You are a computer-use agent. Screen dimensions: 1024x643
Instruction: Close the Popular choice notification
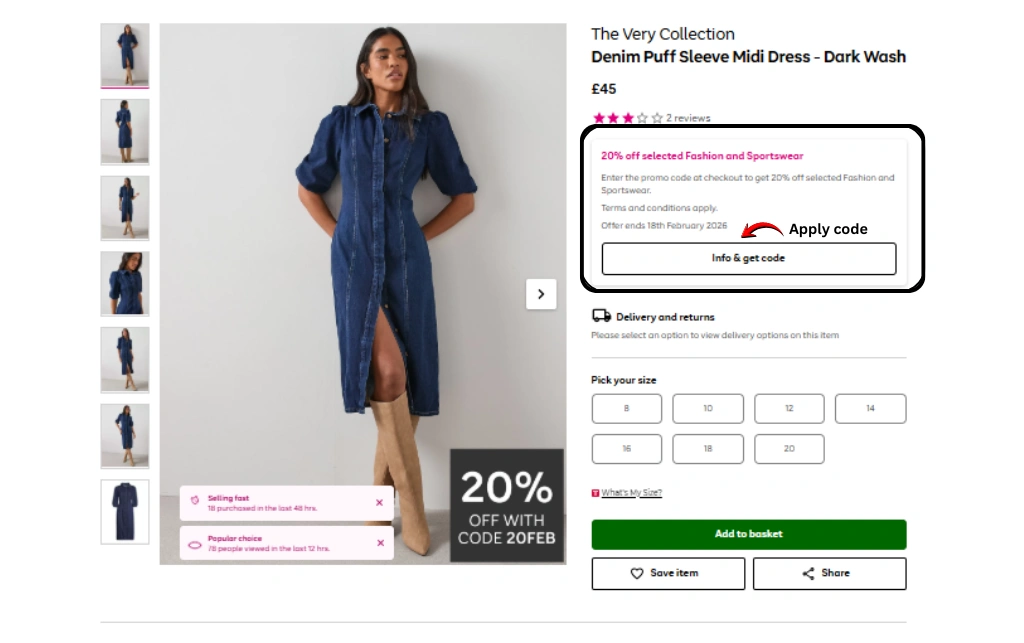[x=379, y=543]
